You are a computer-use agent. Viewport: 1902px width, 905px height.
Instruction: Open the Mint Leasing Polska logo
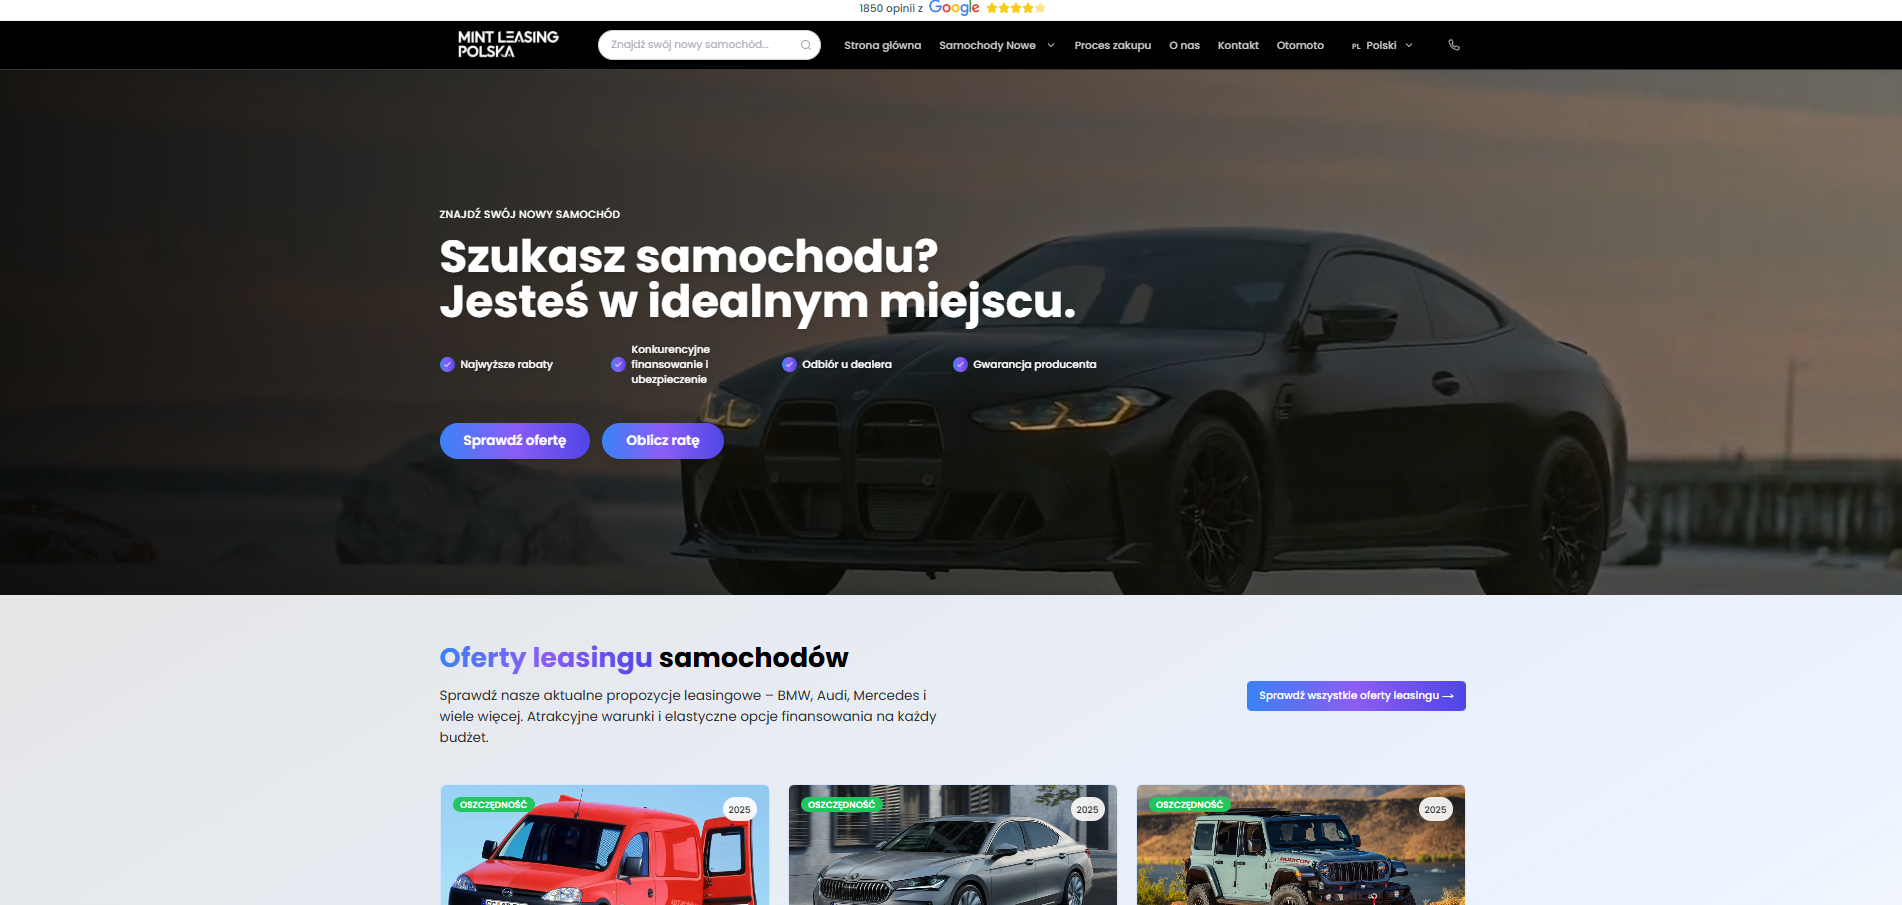pos(508,44)
